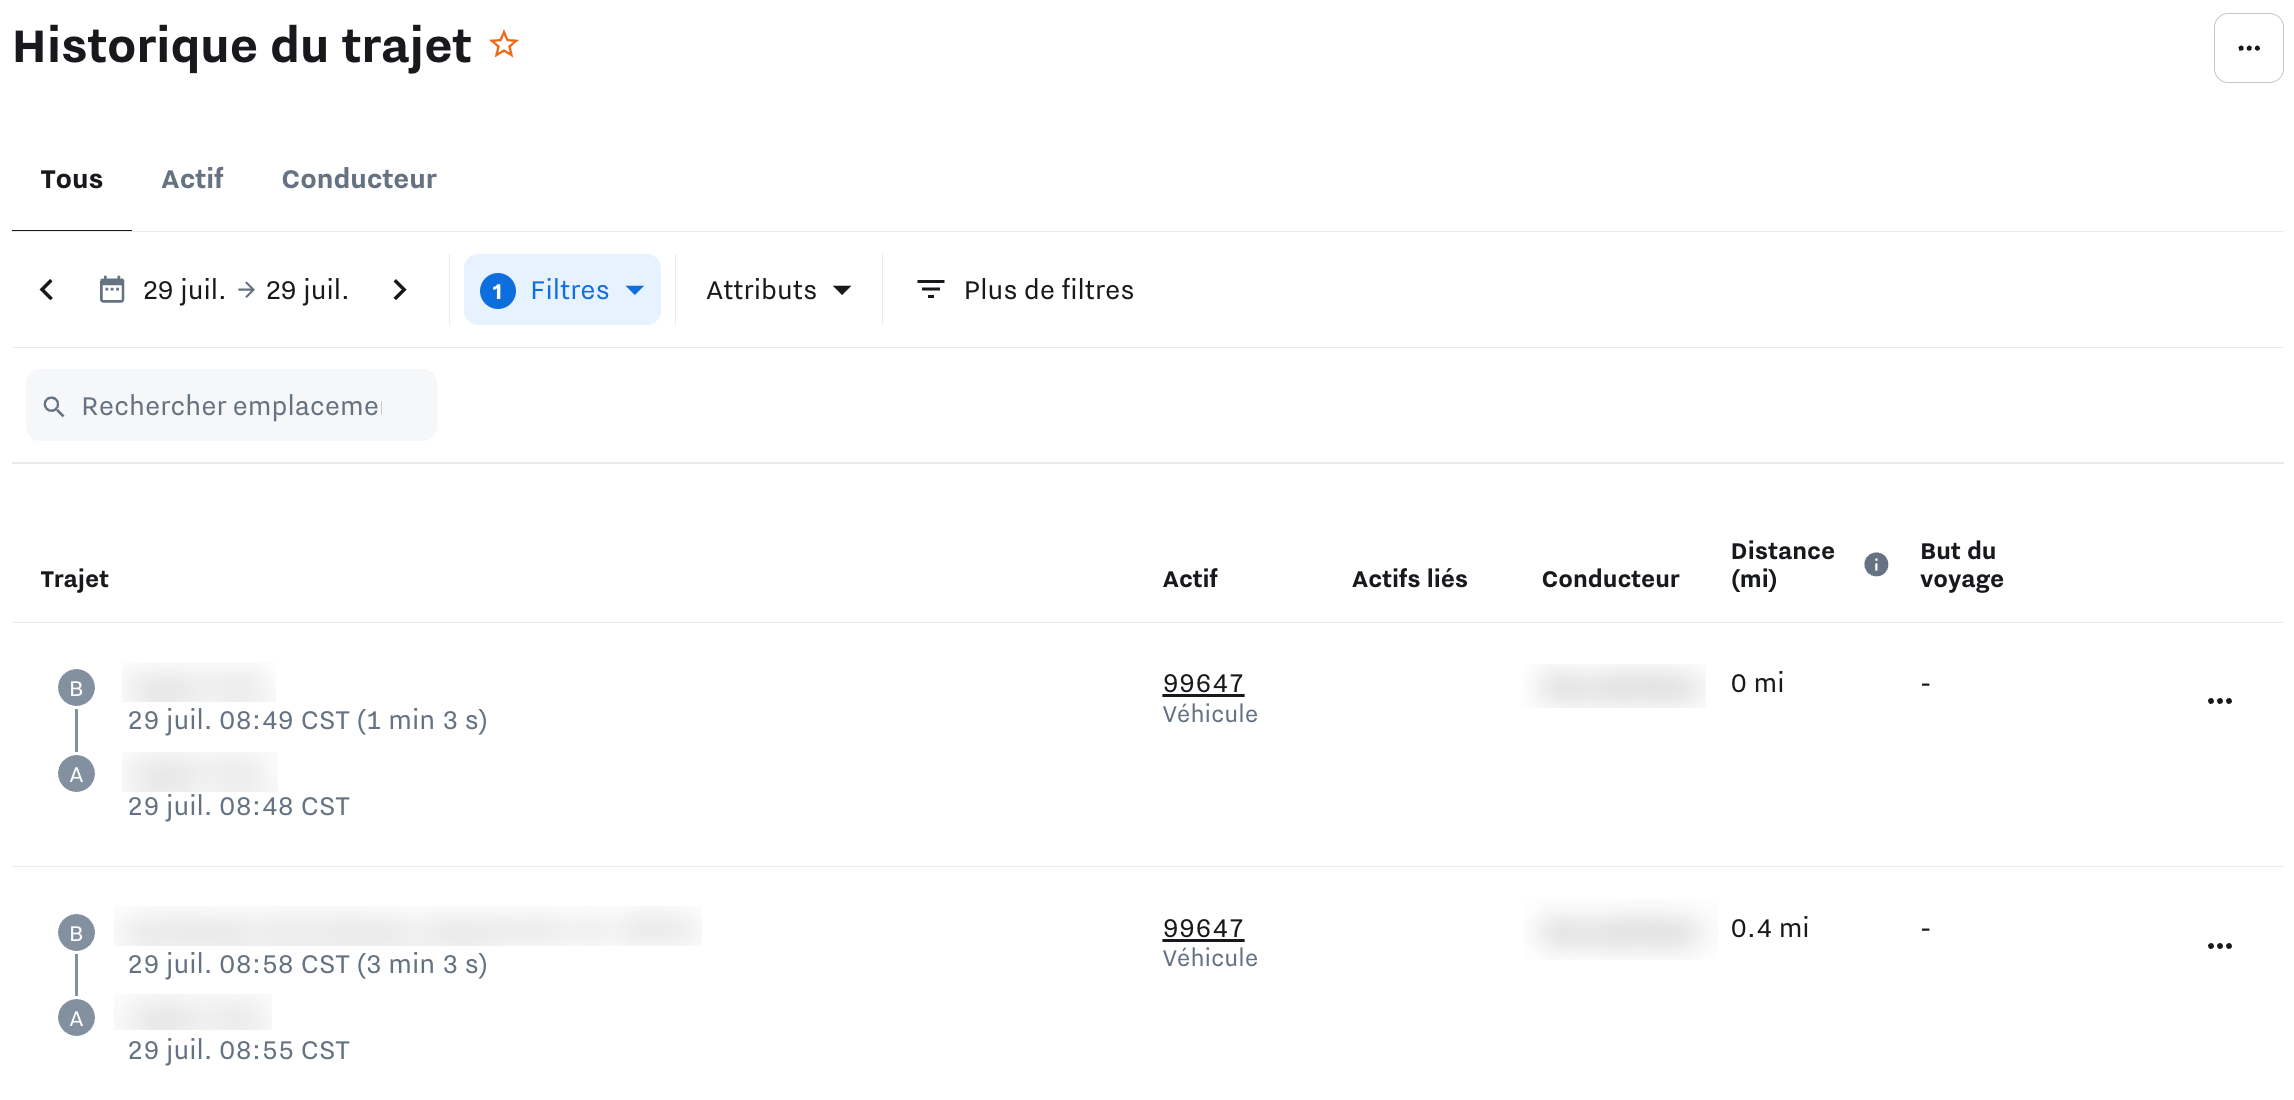The width and height of the screenshot is (2294, 1100).
Task: Open the top-right more options menu
Action: [x=2248, y=48]
